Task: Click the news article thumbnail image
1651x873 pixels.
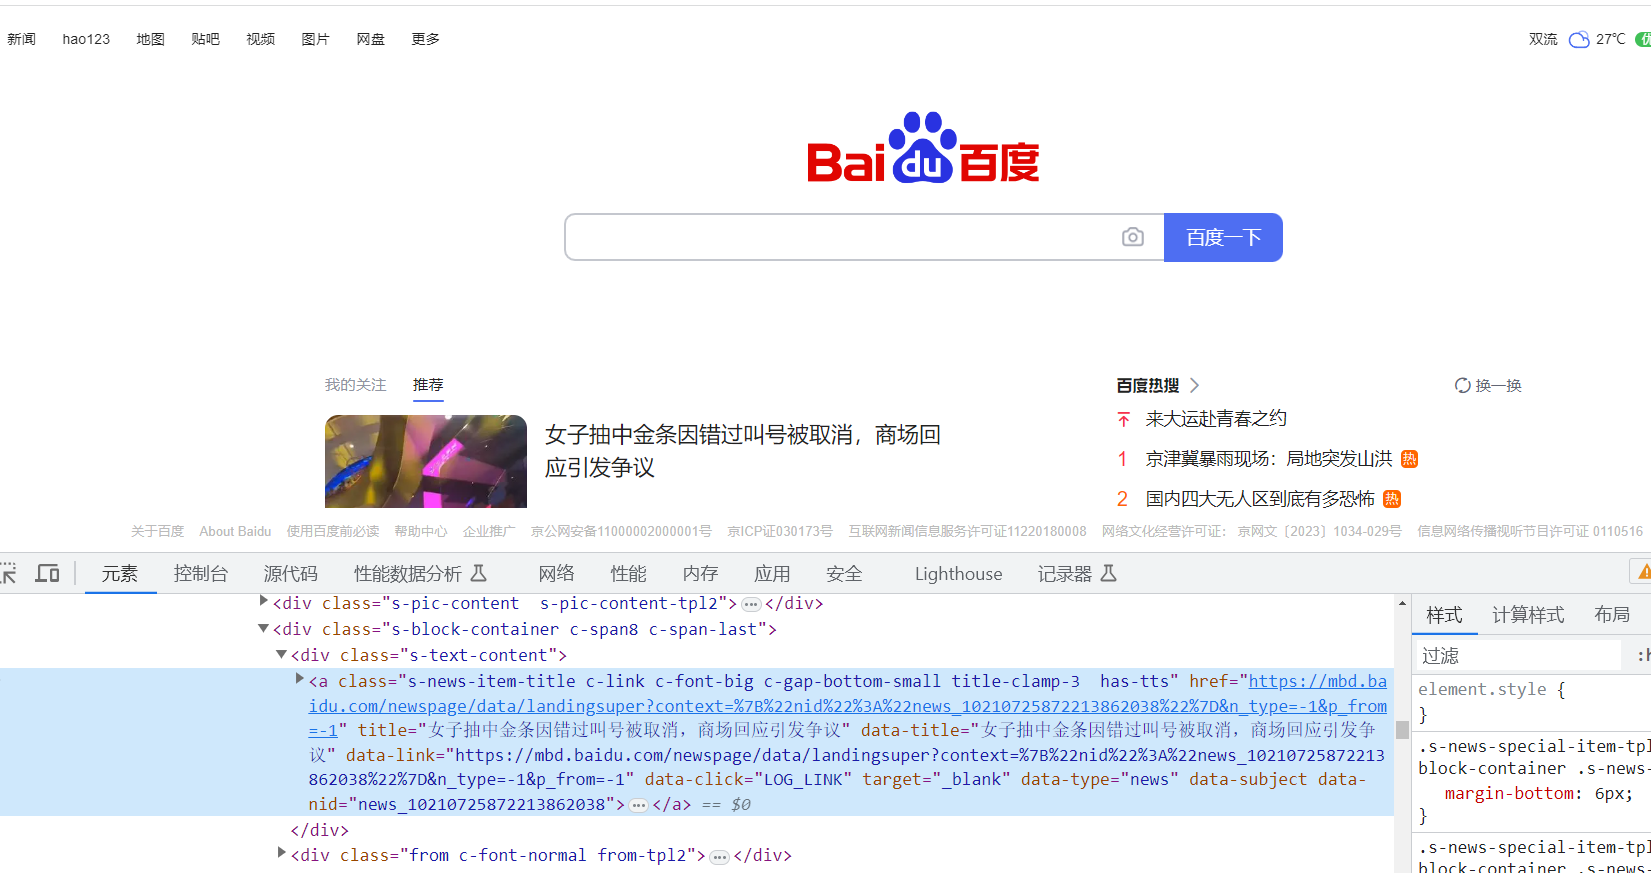Action: coord(426,461)
